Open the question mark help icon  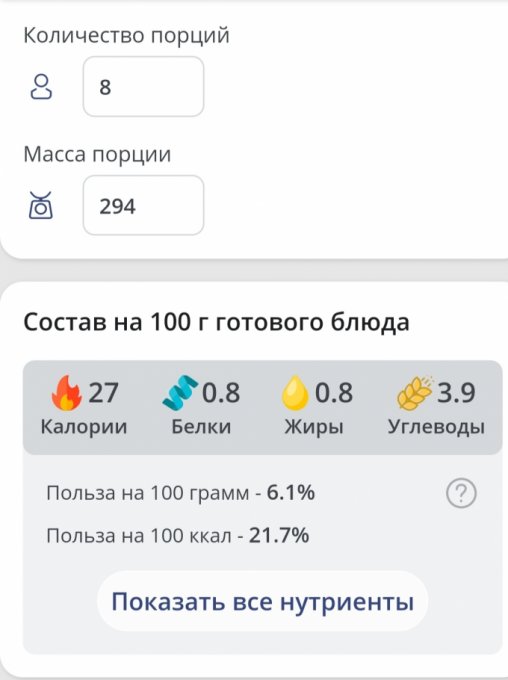point(461,493)
